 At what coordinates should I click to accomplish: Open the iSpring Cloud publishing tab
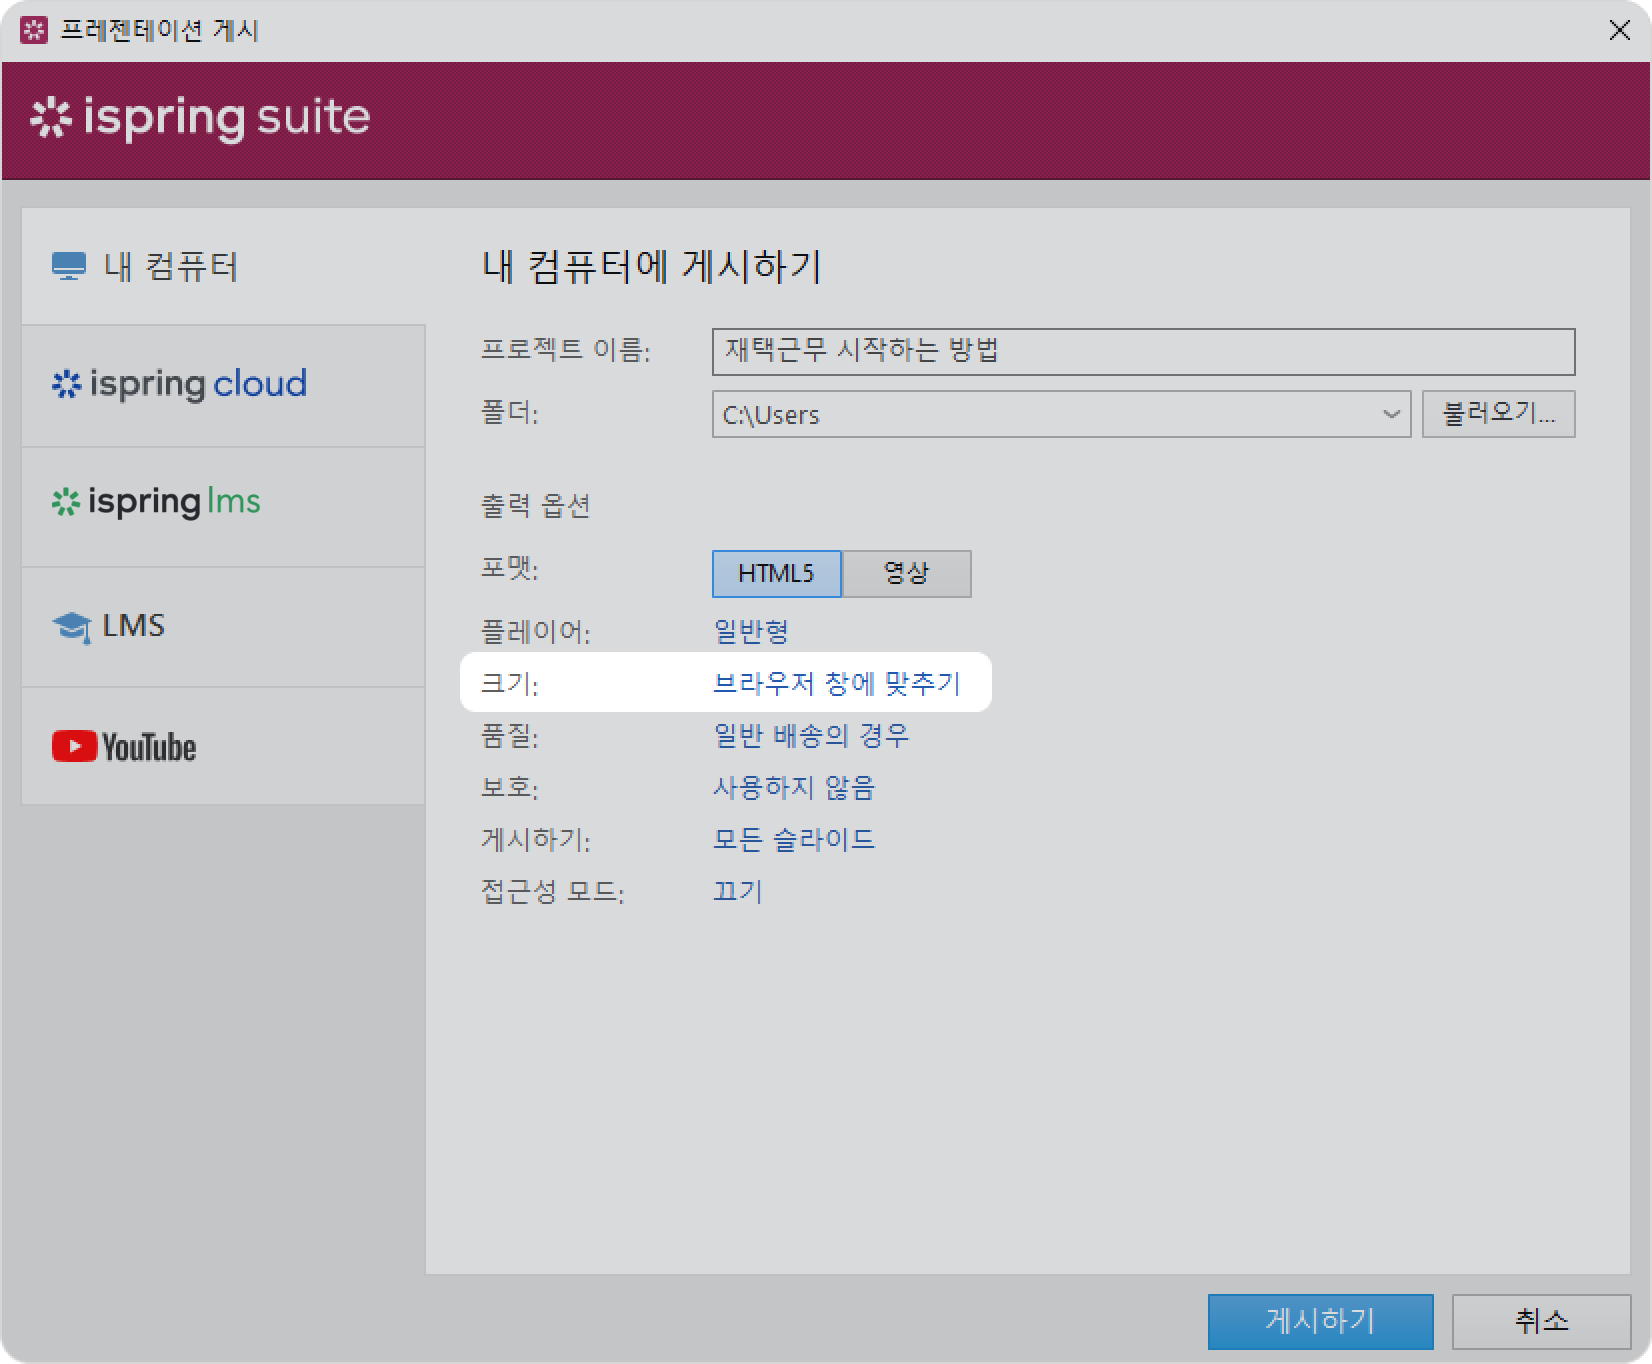pos(180,385)
